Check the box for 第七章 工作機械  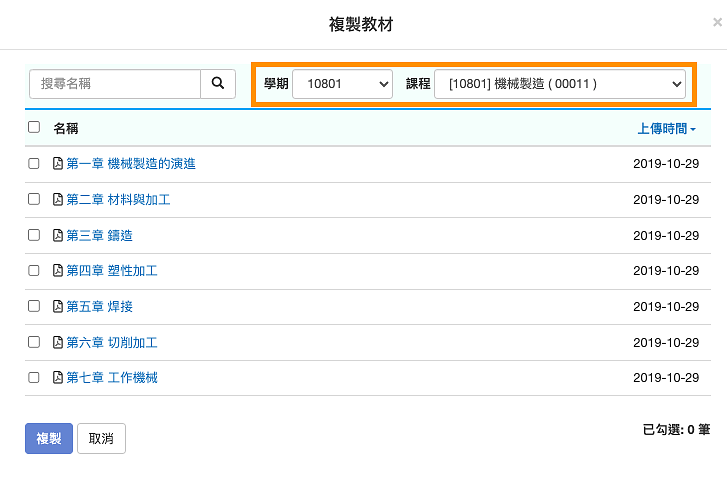click(34, 377)
